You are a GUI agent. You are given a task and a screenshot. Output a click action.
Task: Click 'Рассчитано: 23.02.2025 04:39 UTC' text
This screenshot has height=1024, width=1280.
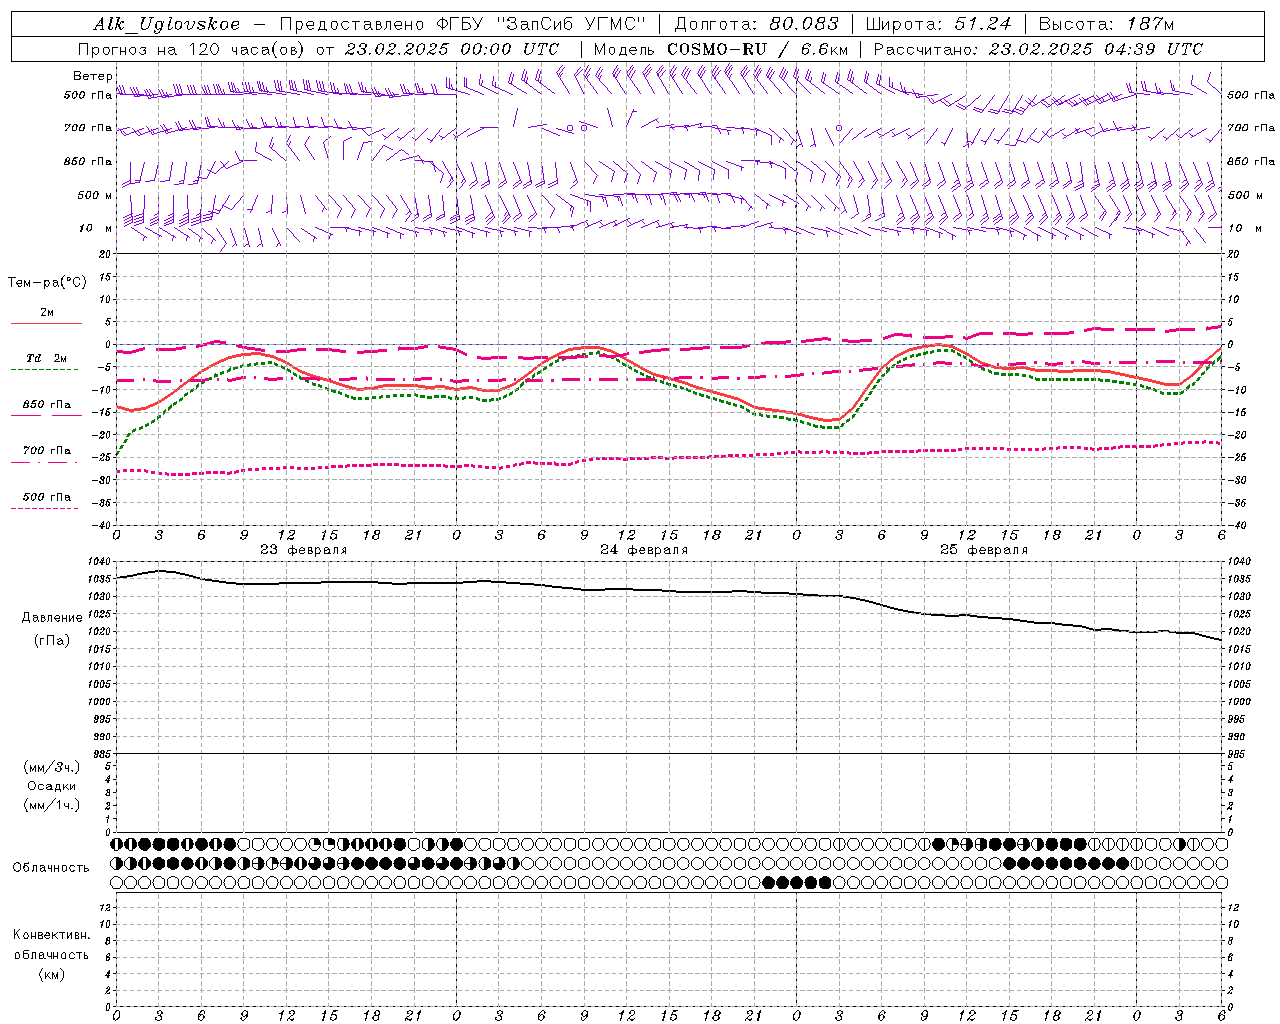coord(1038,49)
